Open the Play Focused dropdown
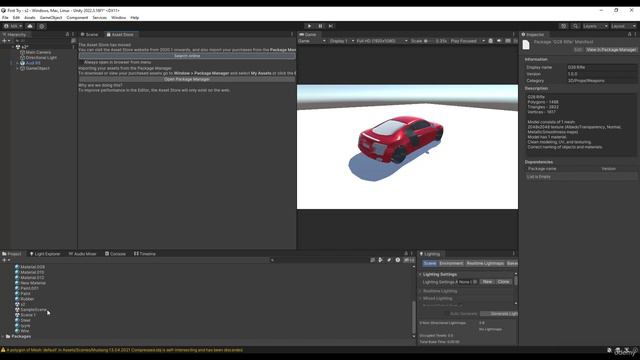The width and height of the screenshot is (640, 360). pyautogui.click(x=467, y=41)
